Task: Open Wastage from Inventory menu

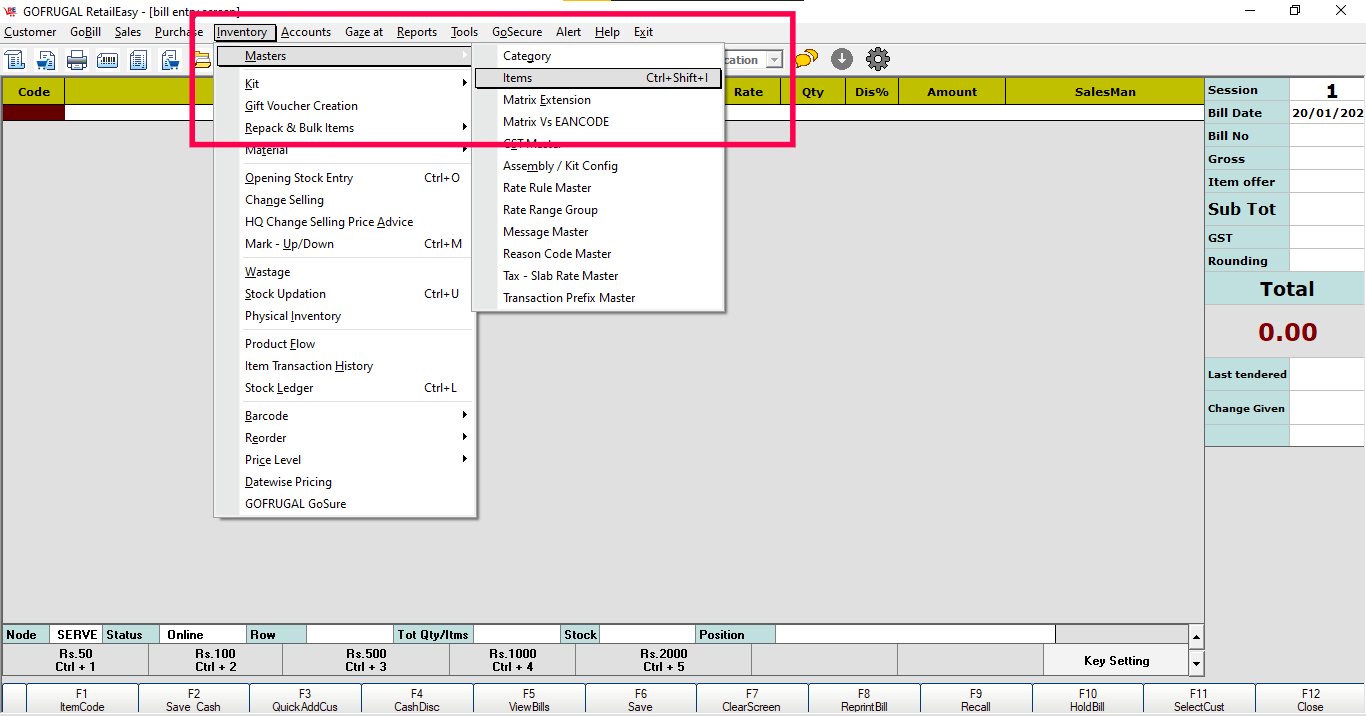Action: click(x=345, y=272)
